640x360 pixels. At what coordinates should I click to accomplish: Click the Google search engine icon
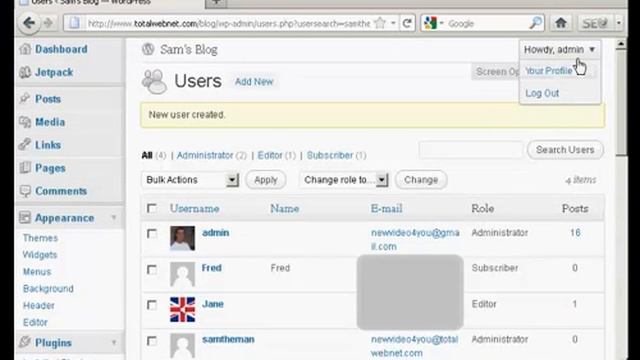coord(431,23)
